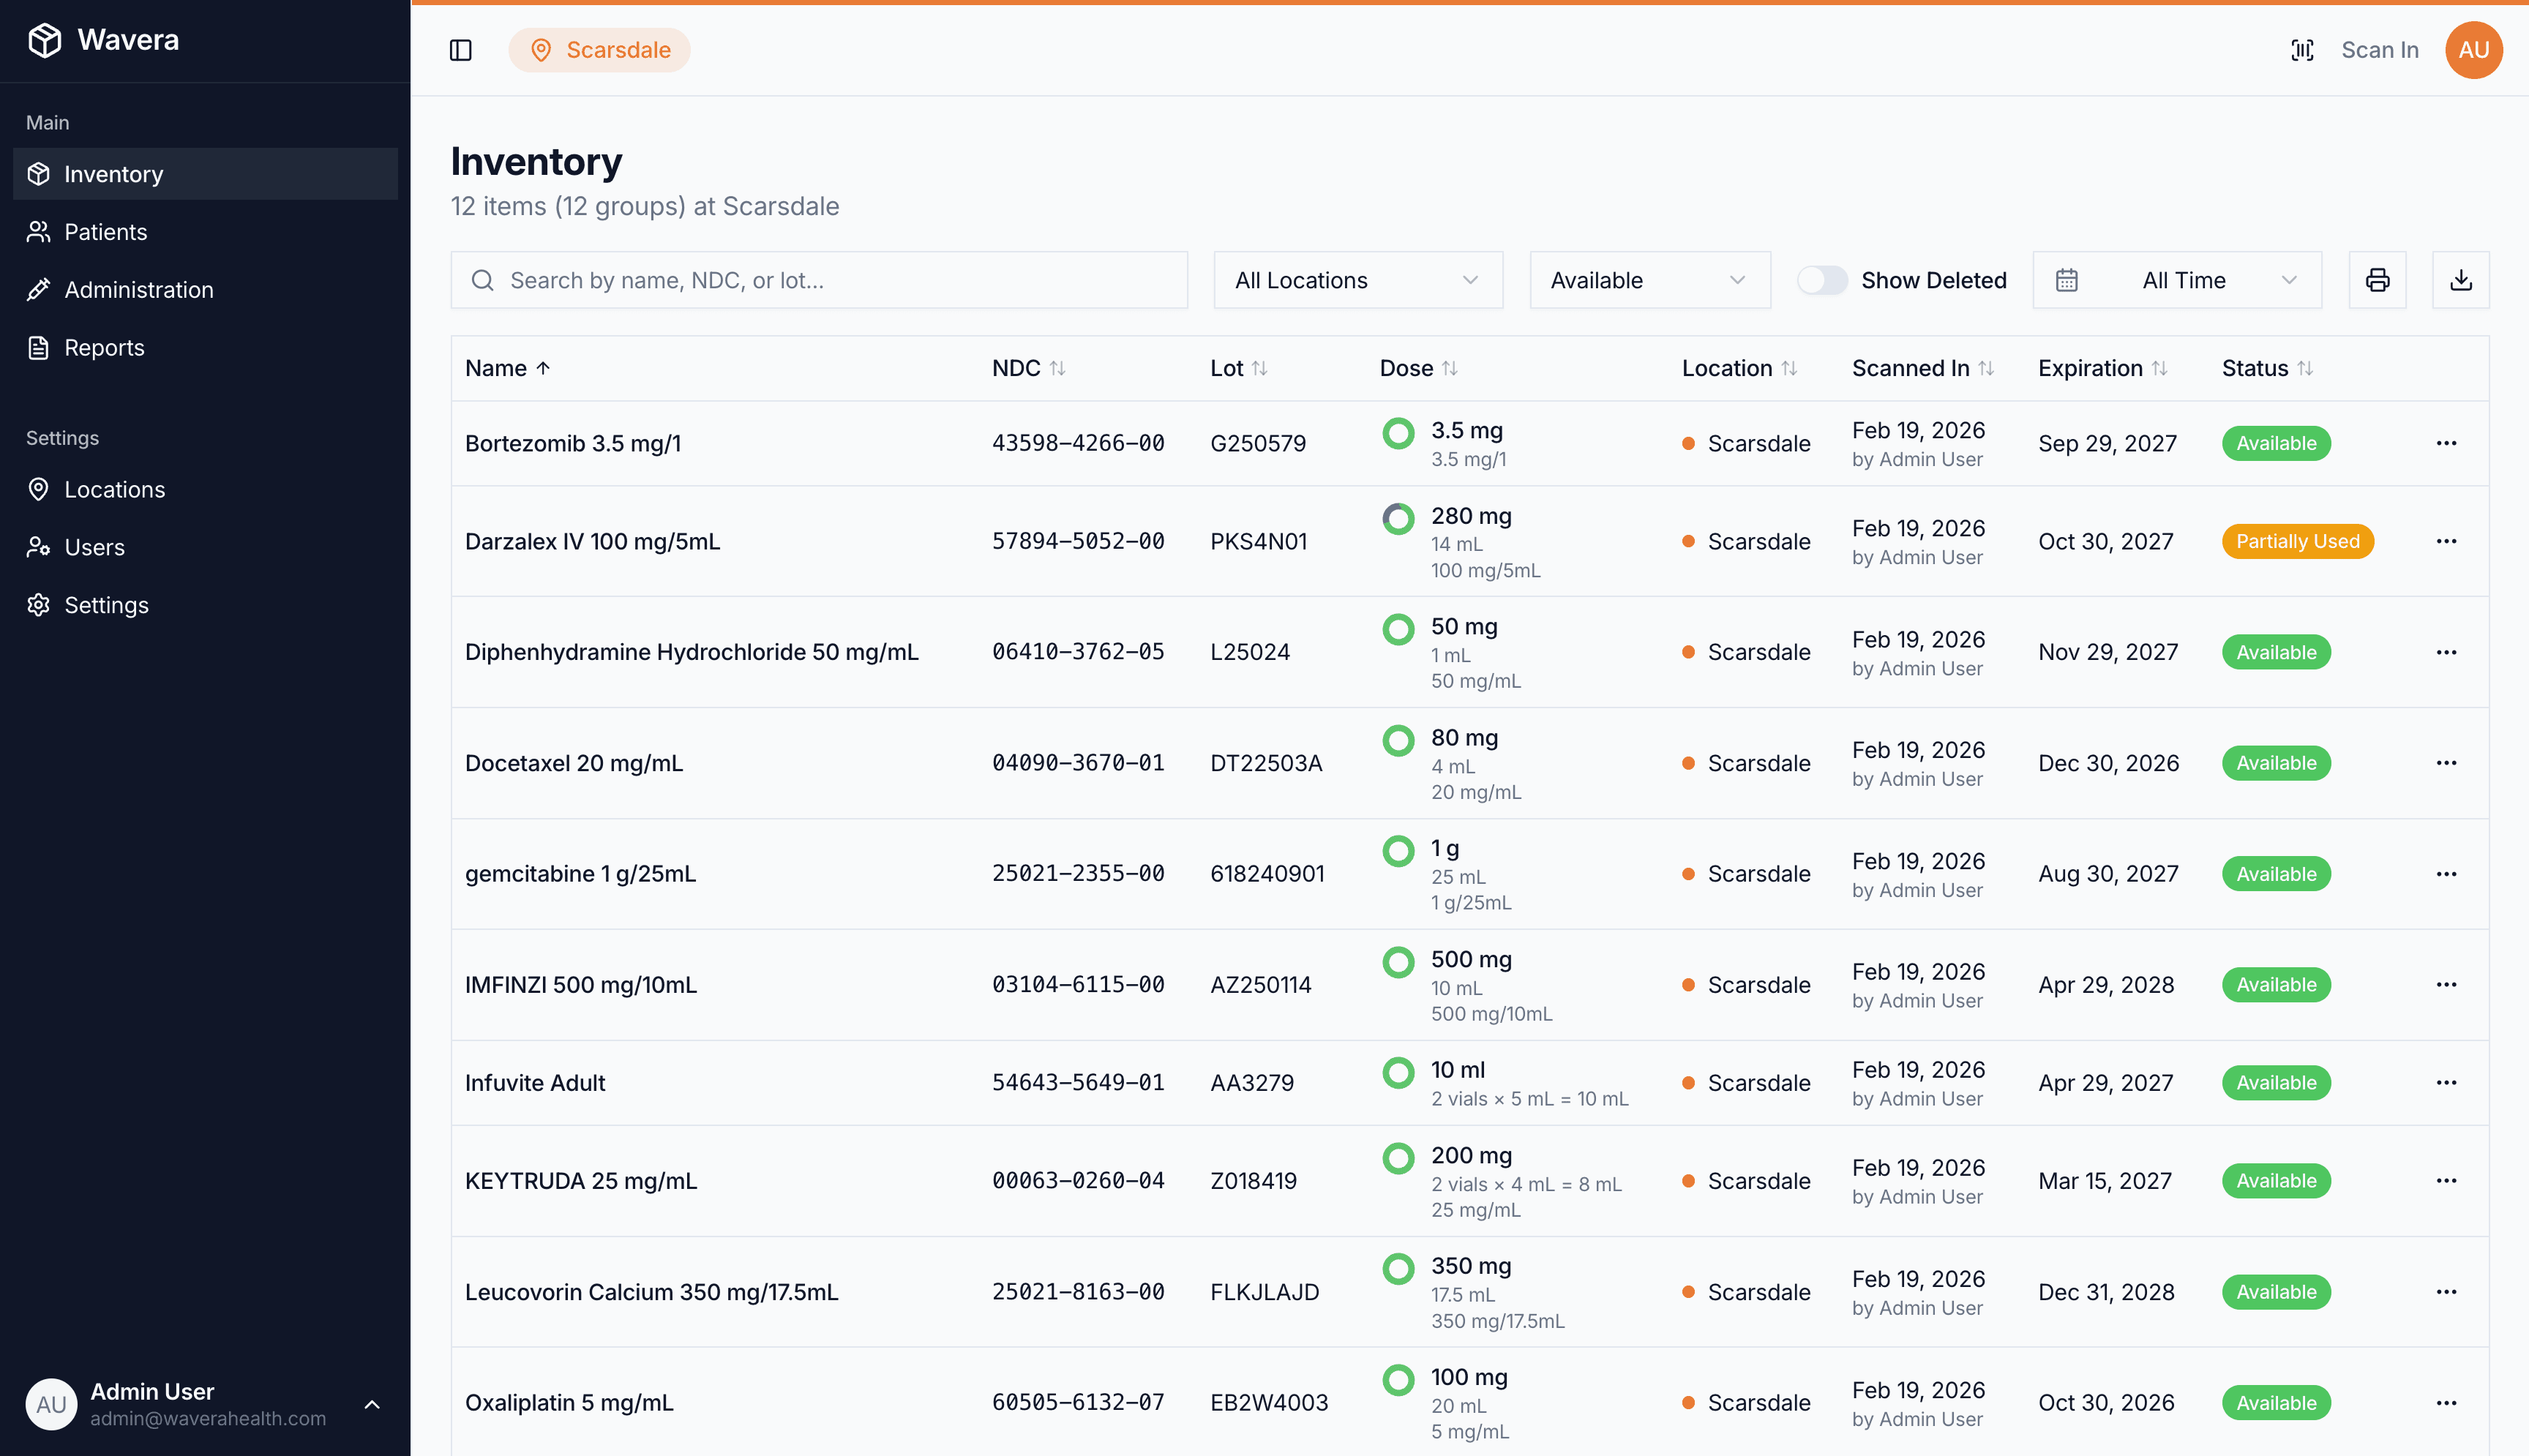This screenshot has width=2529, height=1456.
Task: Expand the Admin User account chevron
Action: [x=372, y=1403]
